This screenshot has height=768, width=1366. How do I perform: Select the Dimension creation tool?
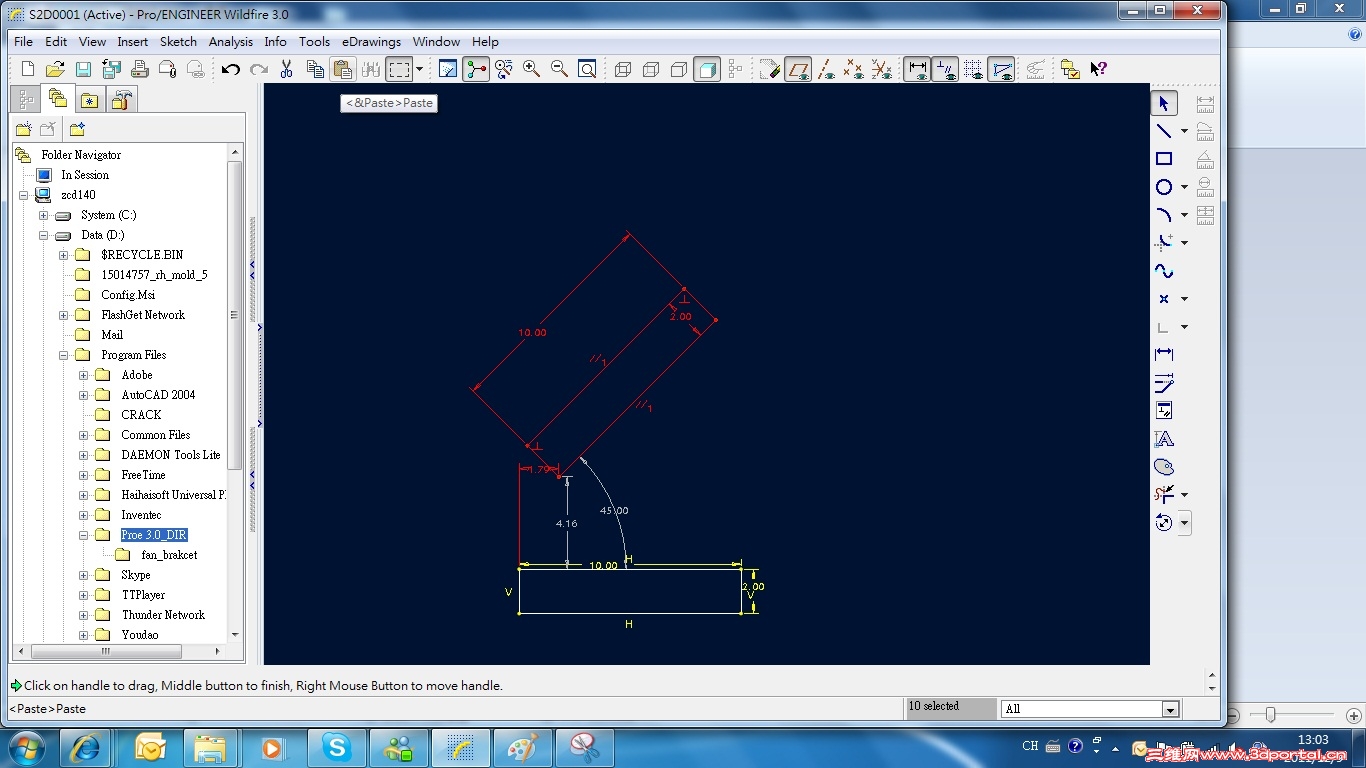click(1164, 355)
